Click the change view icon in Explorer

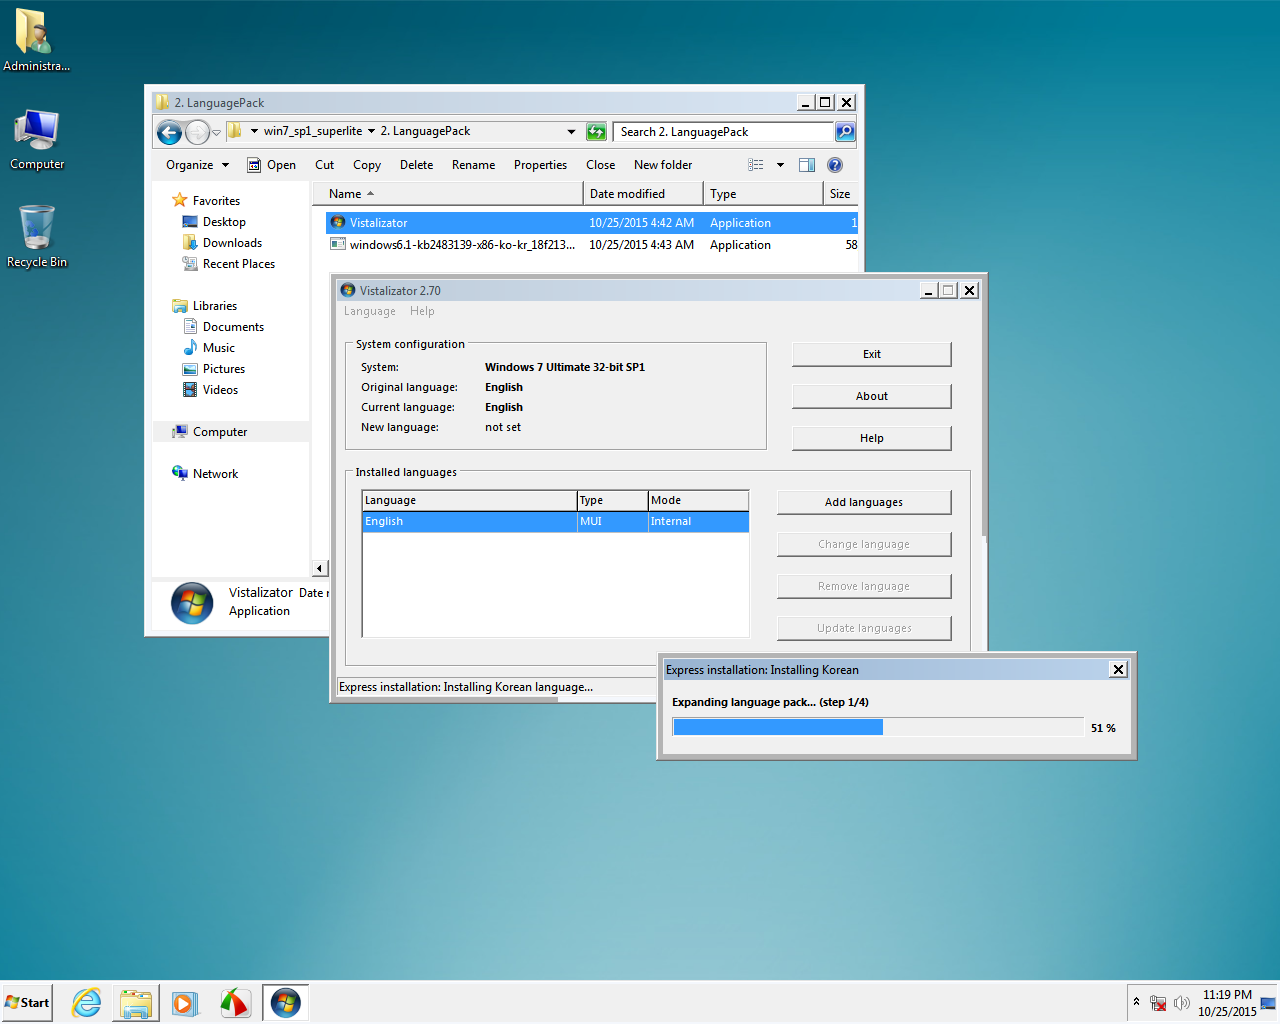[x=756, y=165]
